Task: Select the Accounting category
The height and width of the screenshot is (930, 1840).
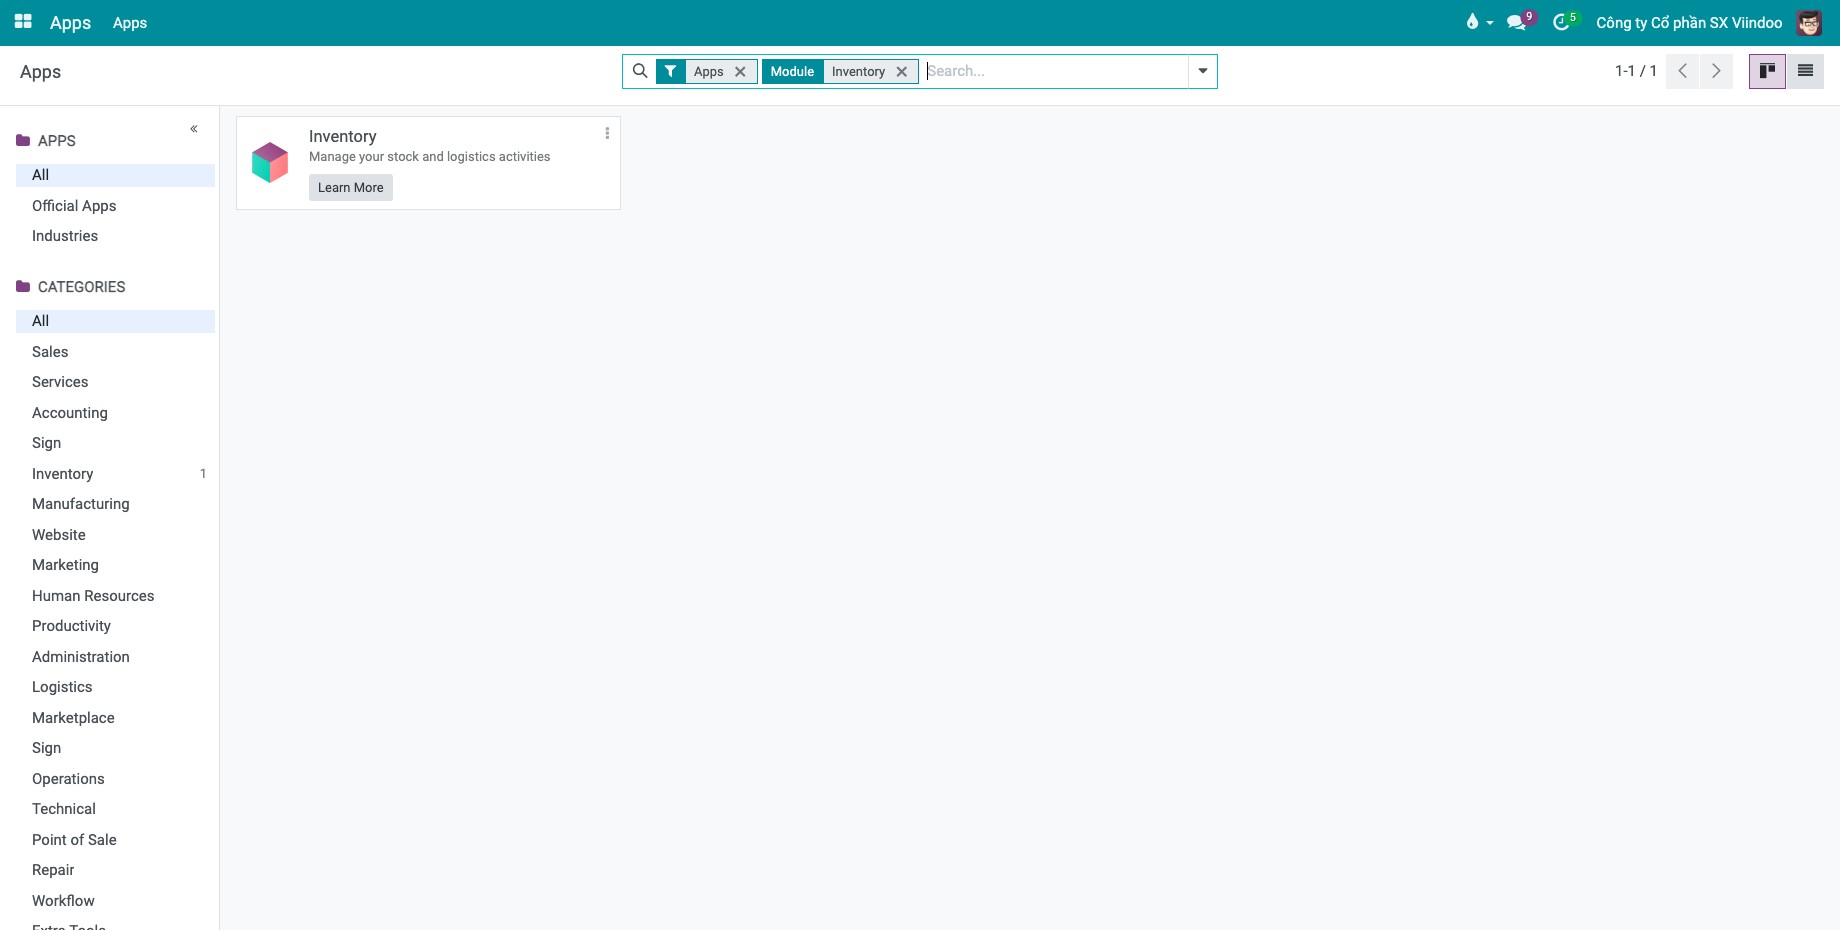Action: click(115, 413)
